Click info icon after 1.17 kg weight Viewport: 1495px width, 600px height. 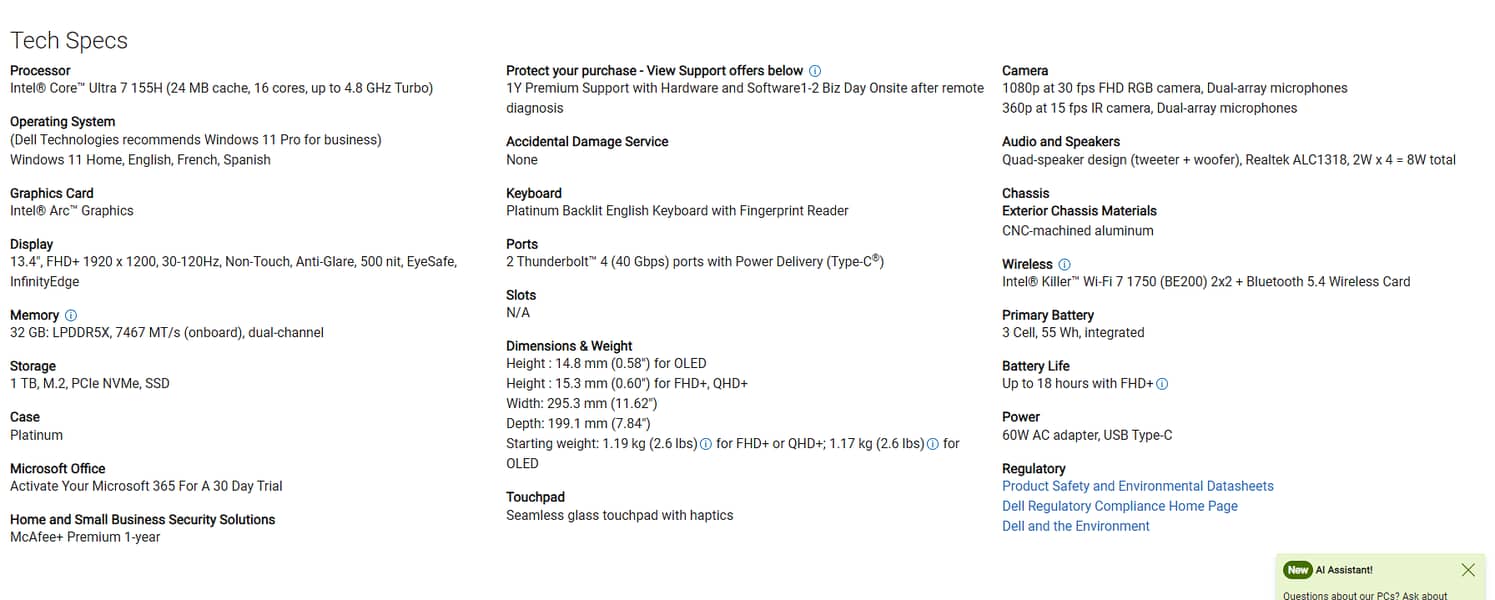coord(933,444)
